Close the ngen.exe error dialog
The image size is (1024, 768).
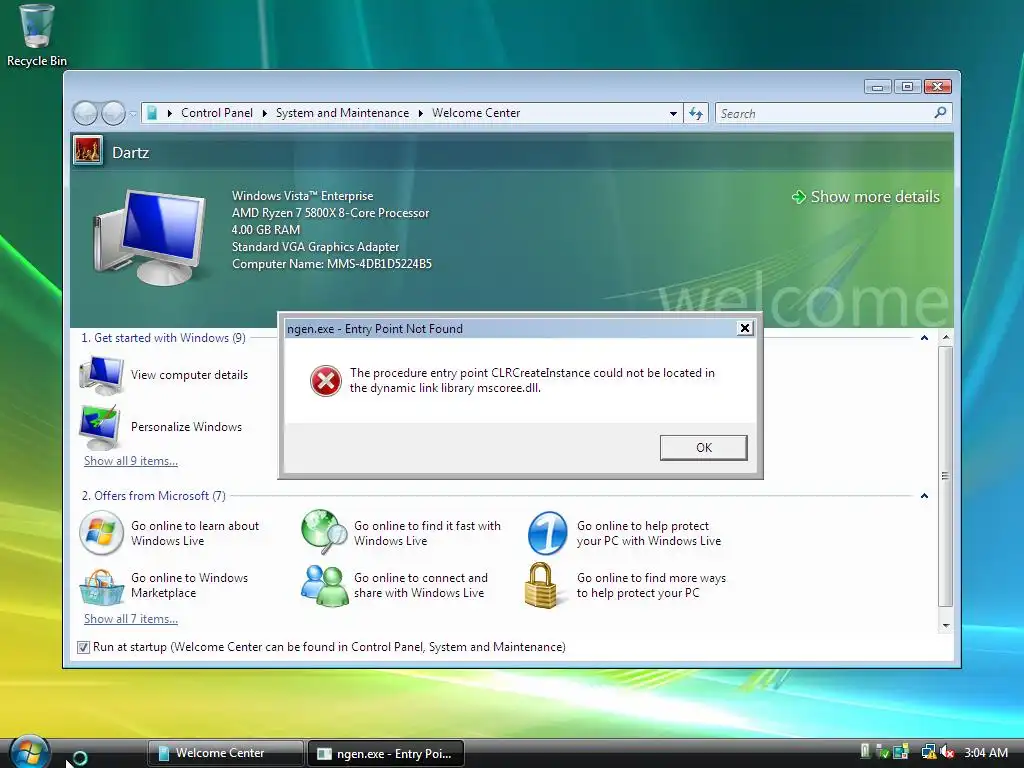tap(744, 328)
